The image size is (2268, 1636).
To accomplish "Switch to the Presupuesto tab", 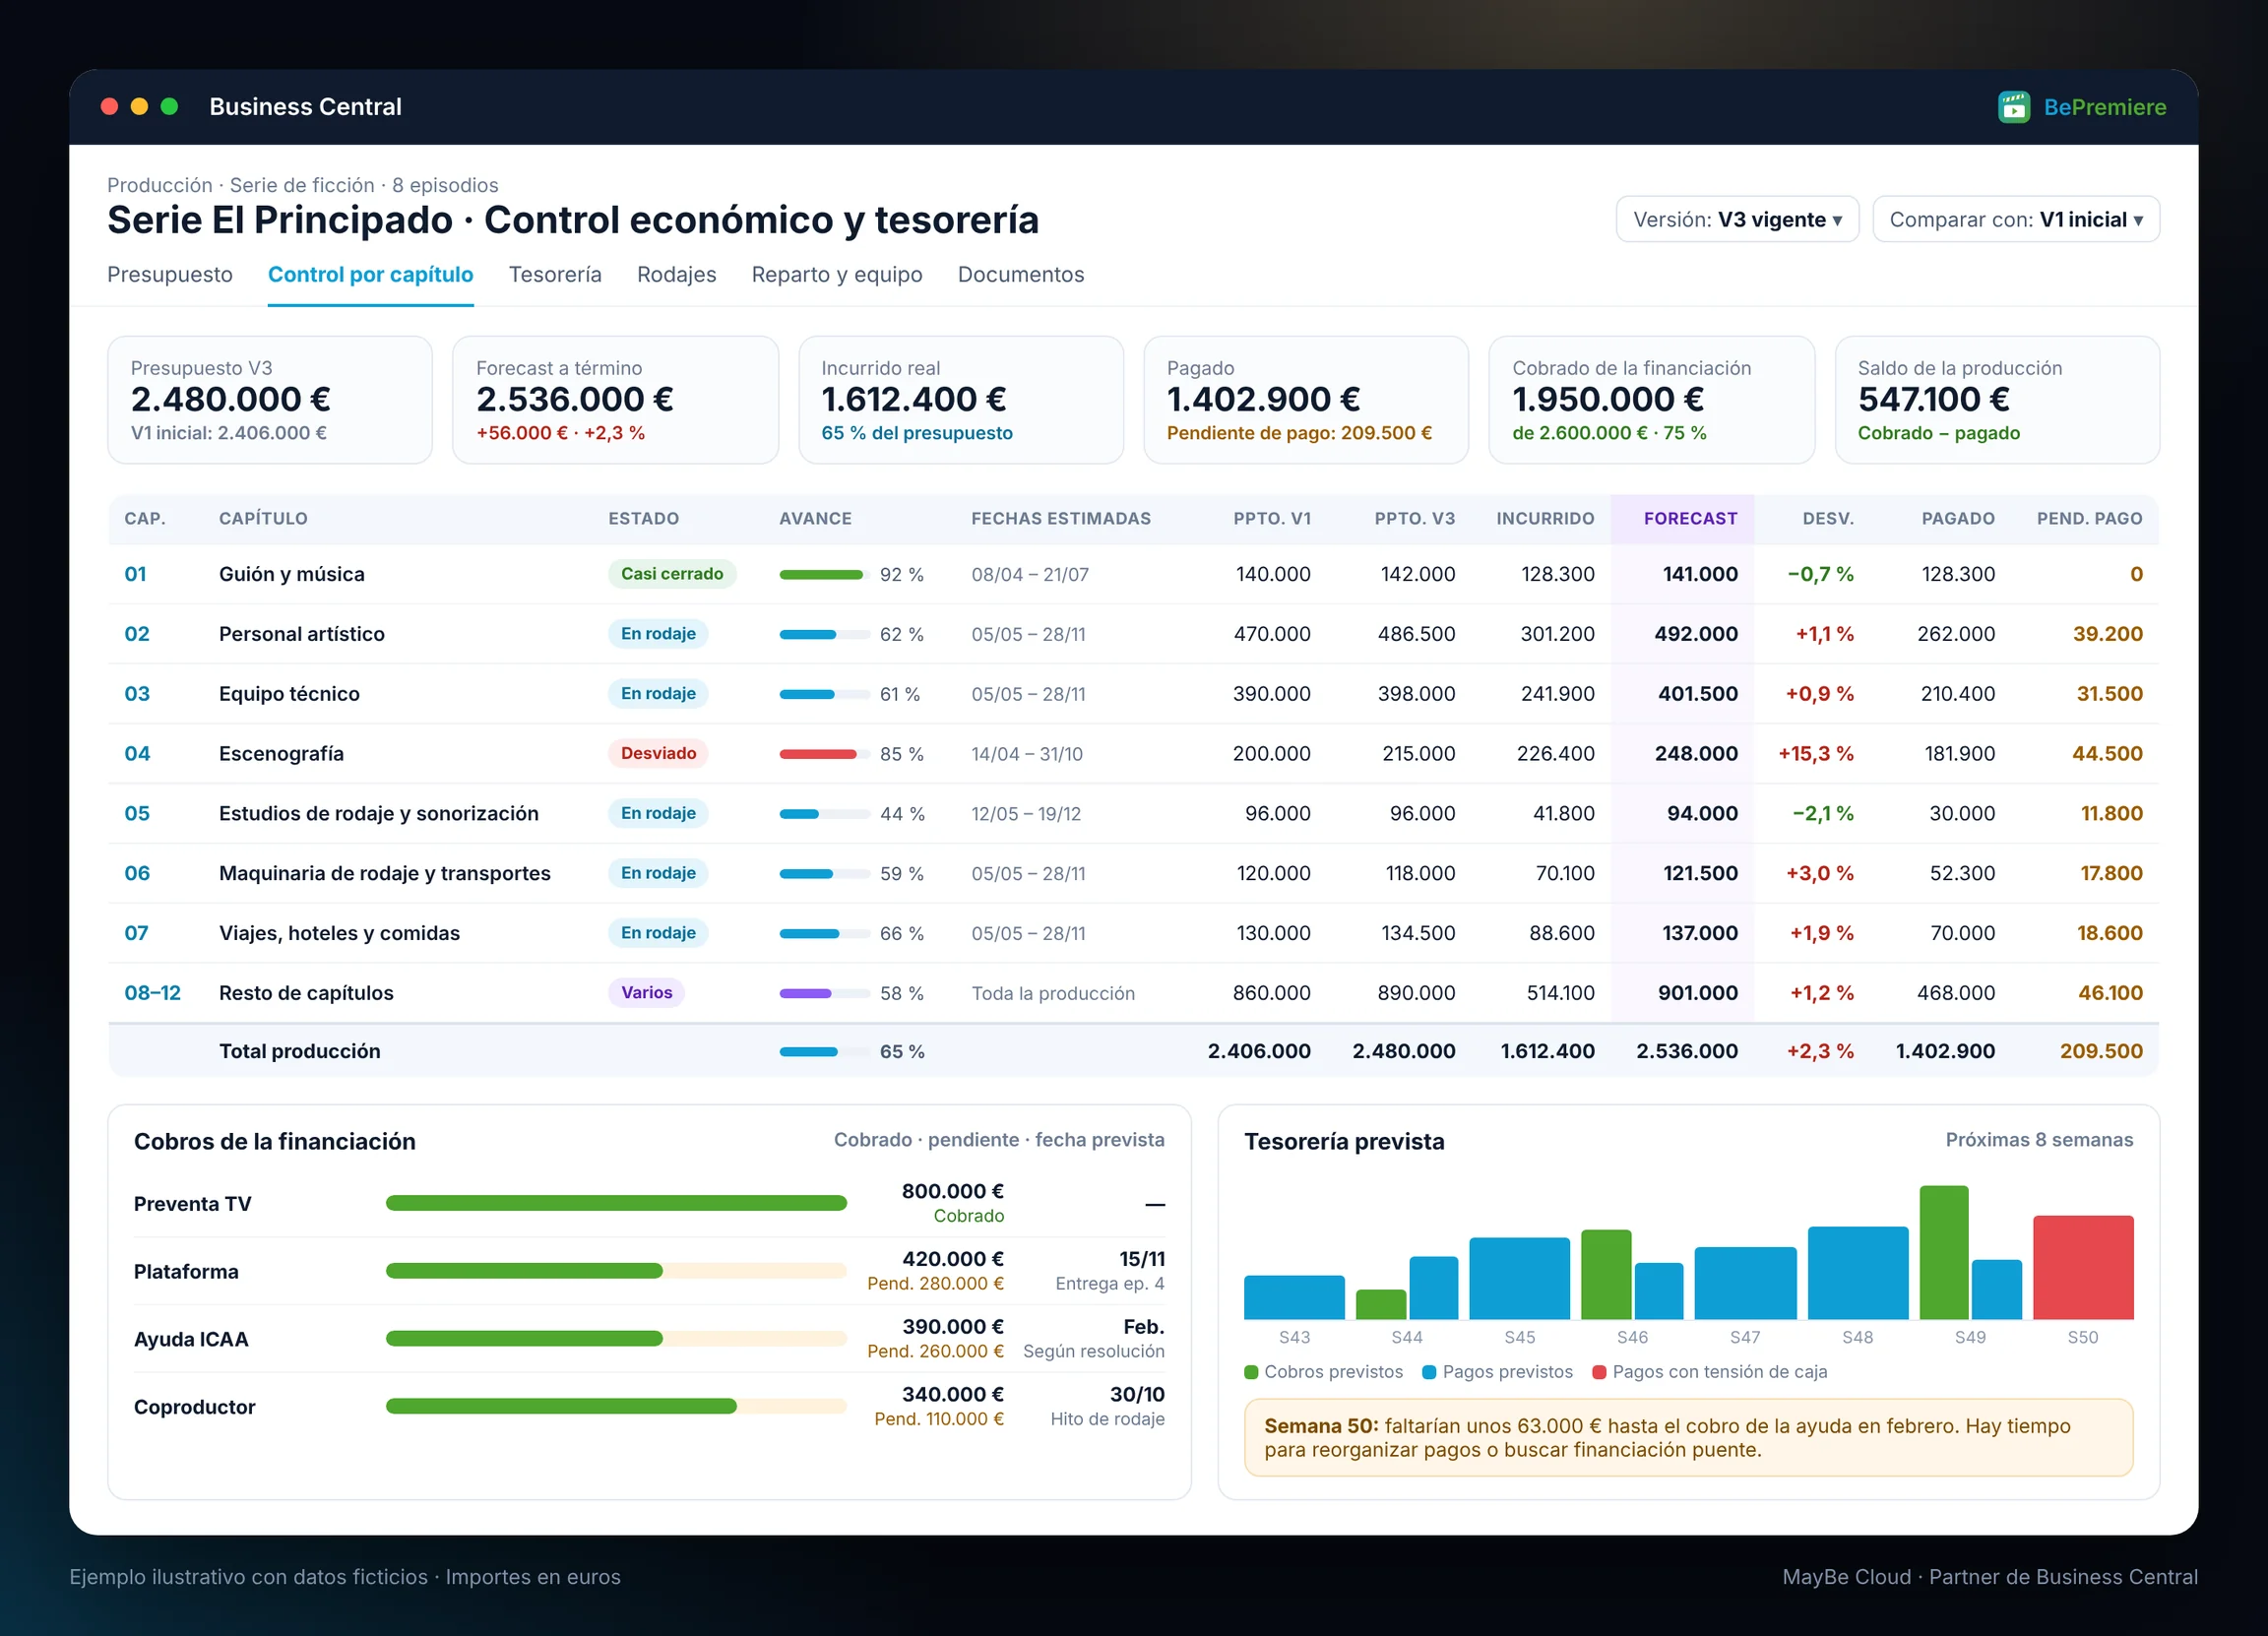I will click(170, 274).
